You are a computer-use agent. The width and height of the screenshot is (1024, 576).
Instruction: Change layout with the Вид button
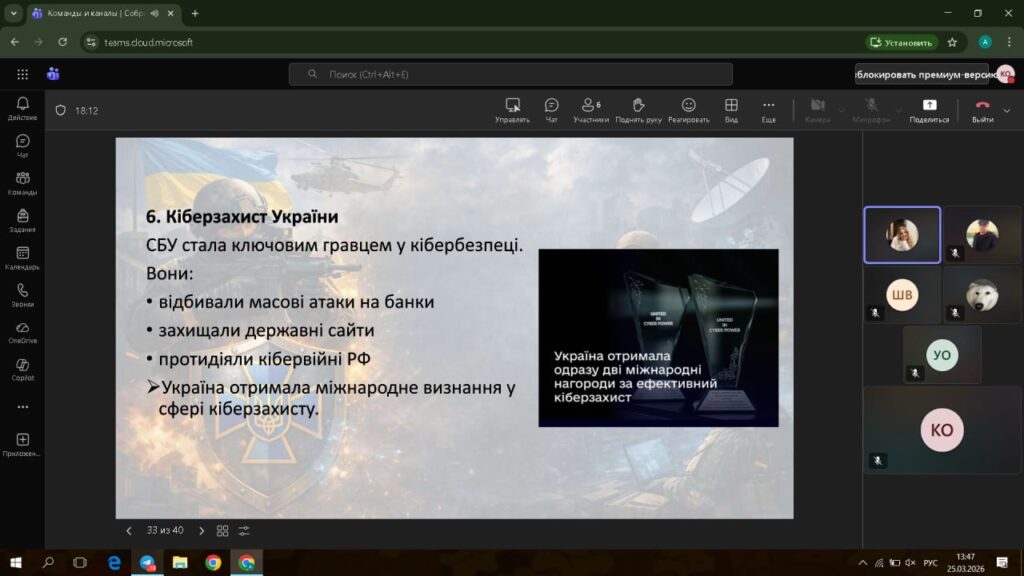coord(731,109)
